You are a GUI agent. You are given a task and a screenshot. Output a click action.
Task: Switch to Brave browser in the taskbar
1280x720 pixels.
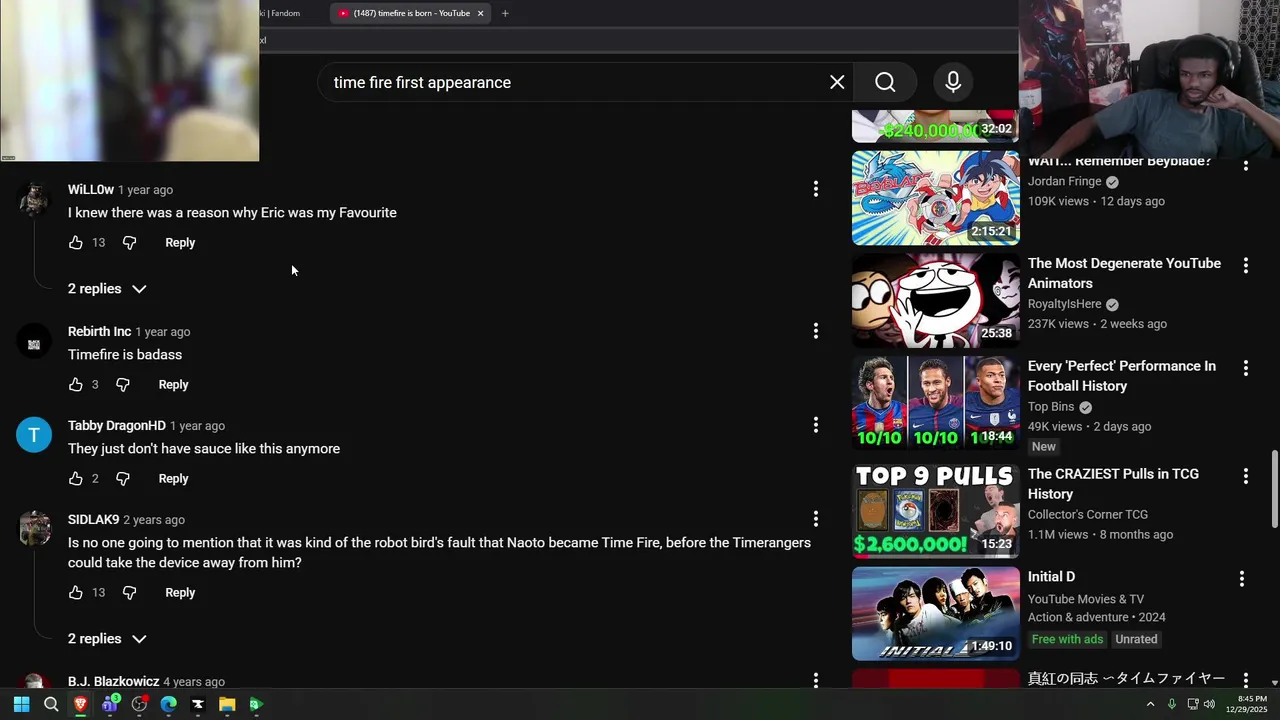pos(80,704)
